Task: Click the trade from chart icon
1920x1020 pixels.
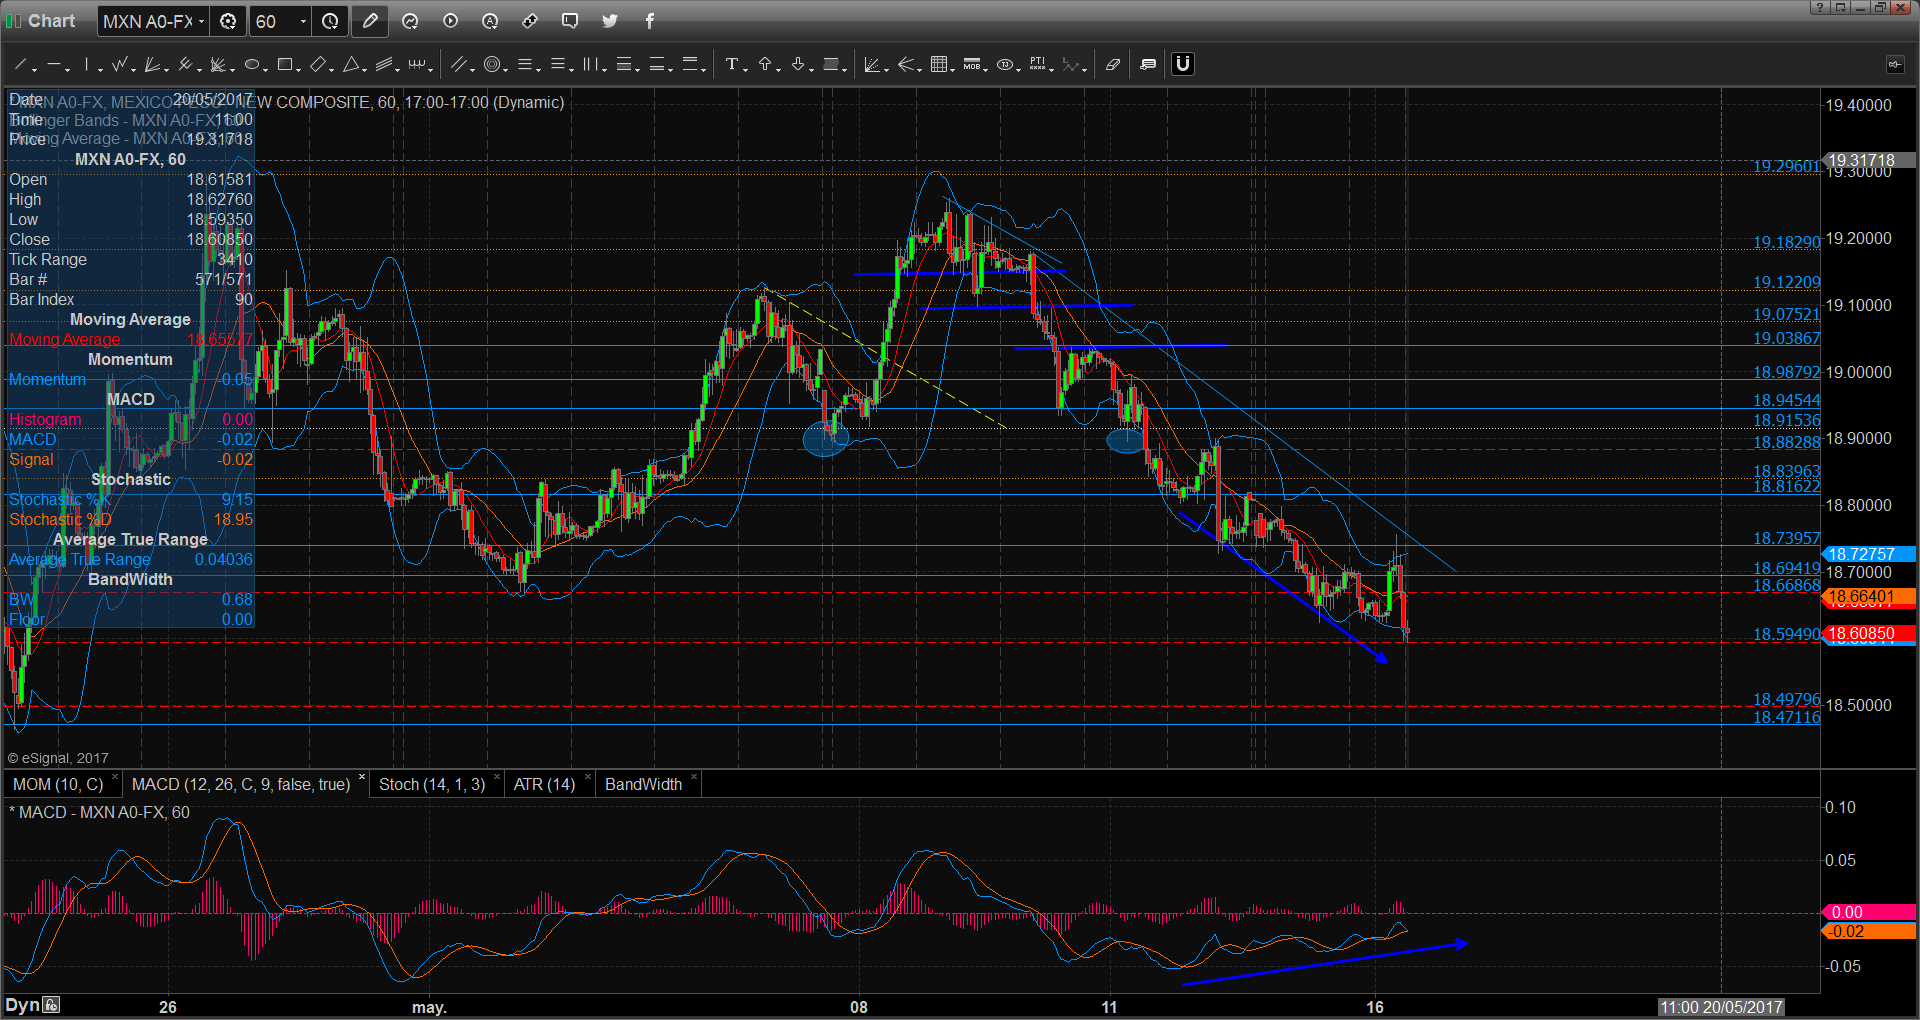Action: coord(530,21)
